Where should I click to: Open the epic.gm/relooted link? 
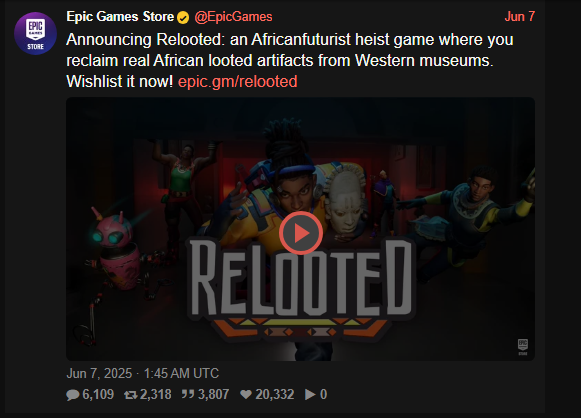point(238,82)
